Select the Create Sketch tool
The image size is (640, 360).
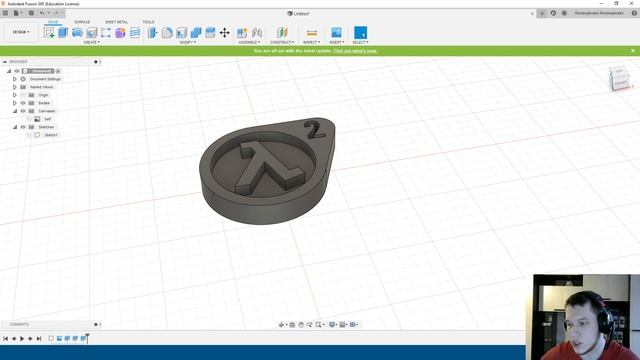(49, 33)
